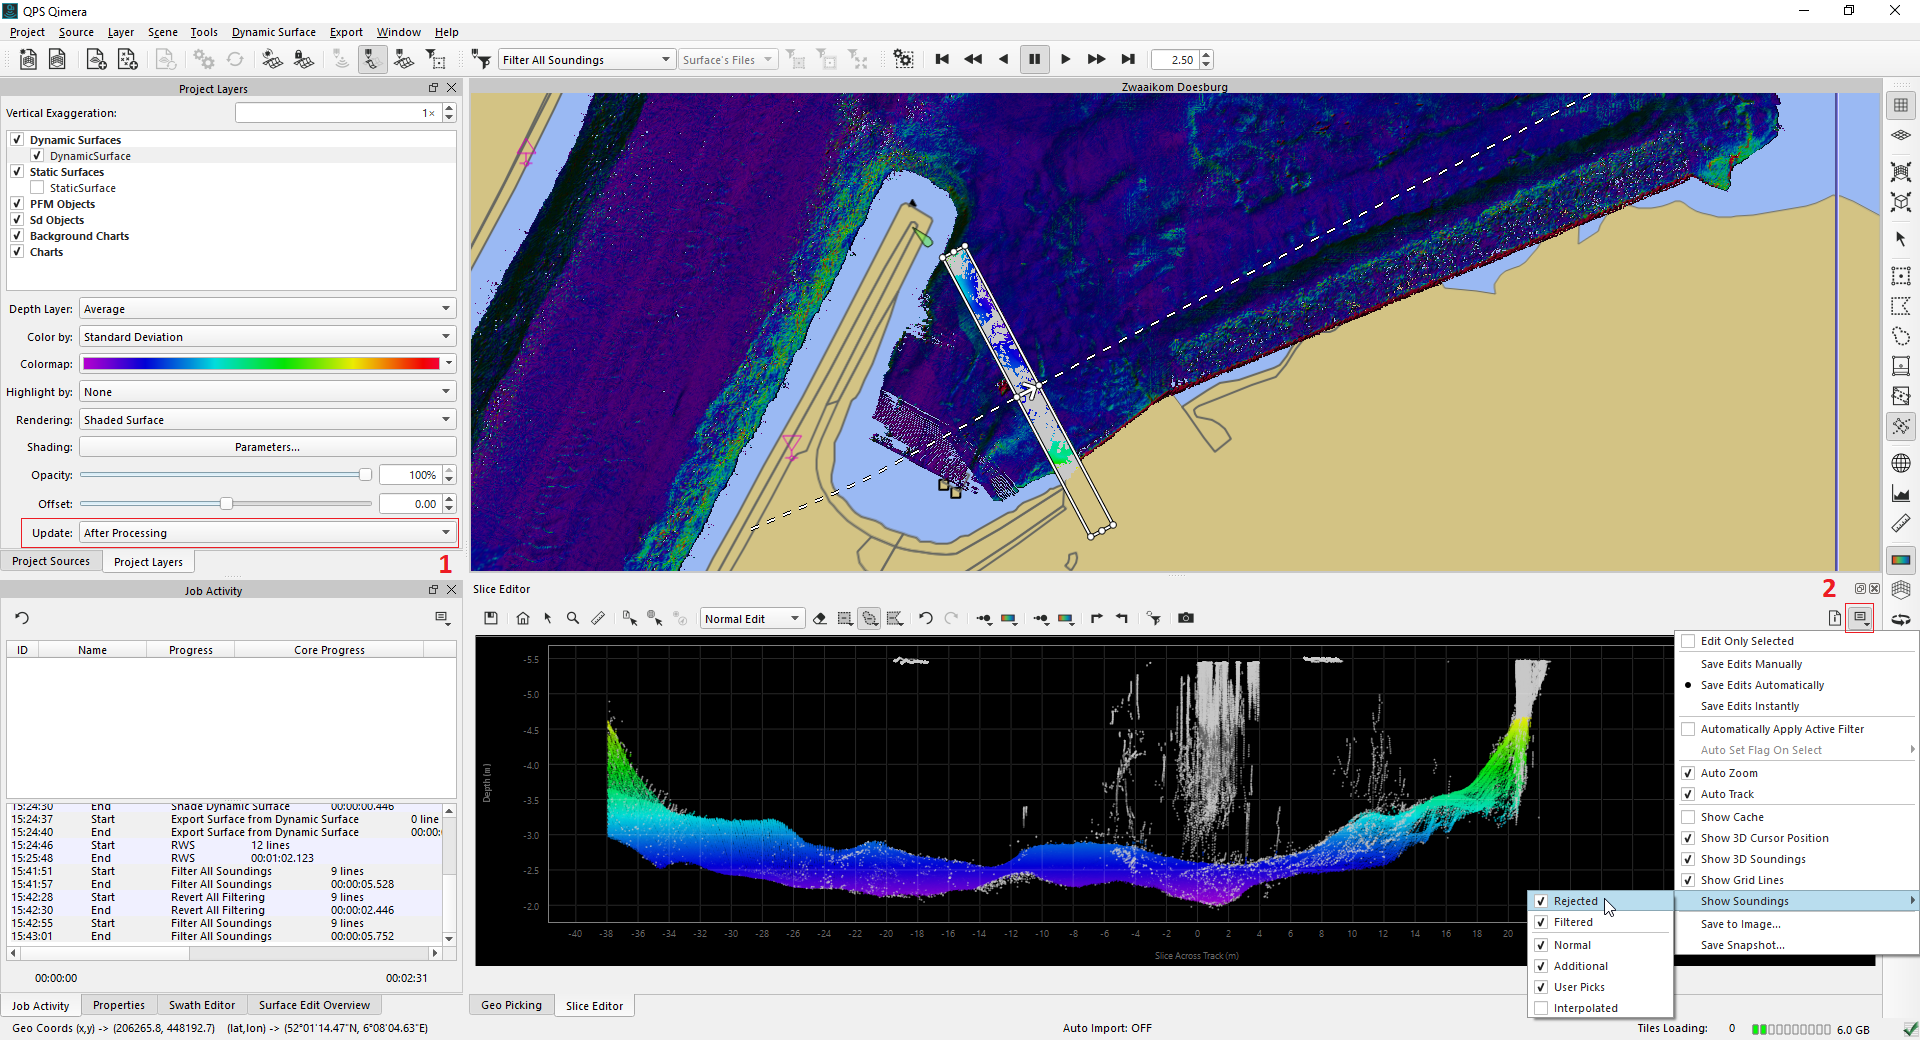The image size is (1922, 1040).
Task: Pause playback in the top toolbar
Action: (x=1034, y=60)
